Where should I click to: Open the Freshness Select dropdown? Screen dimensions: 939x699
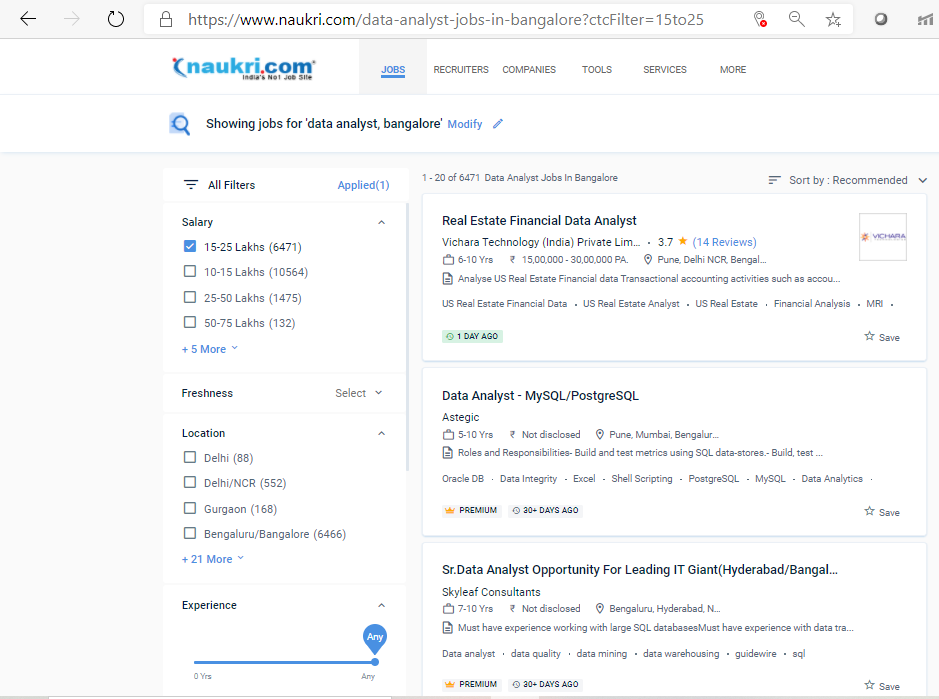tap(358, 393)
